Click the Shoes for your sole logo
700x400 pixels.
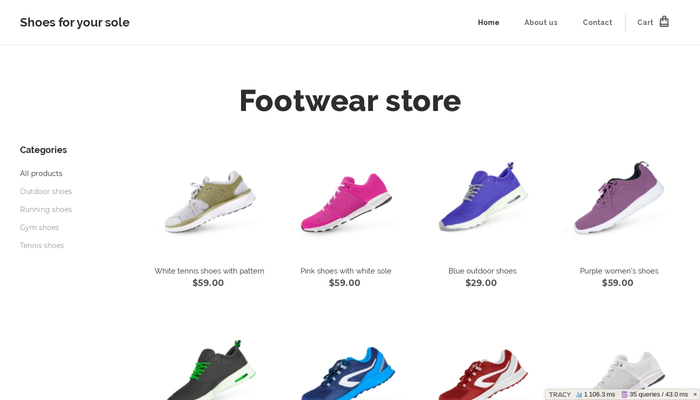75,22
